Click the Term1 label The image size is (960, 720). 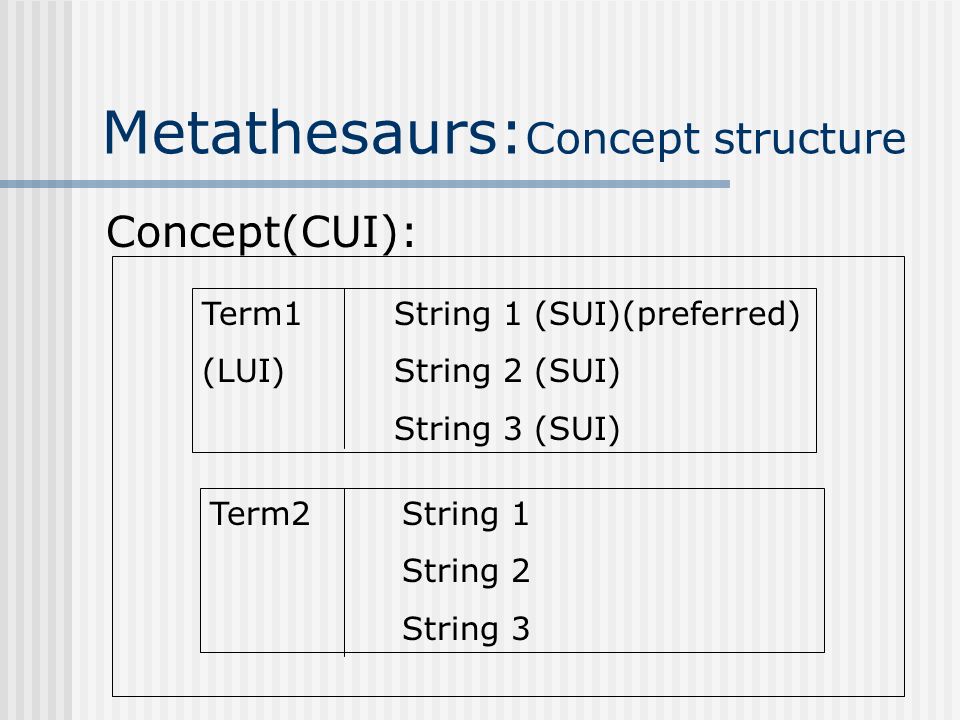pos(251,314)
